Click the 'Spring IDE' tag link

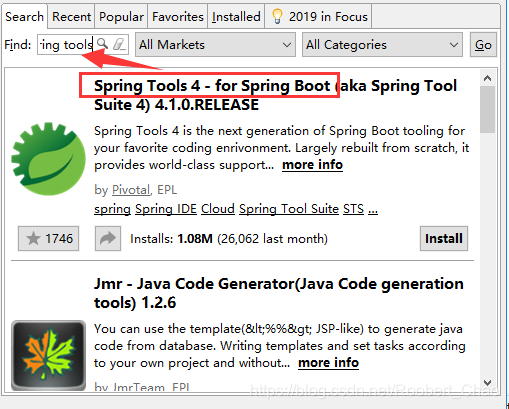(166, 209)
